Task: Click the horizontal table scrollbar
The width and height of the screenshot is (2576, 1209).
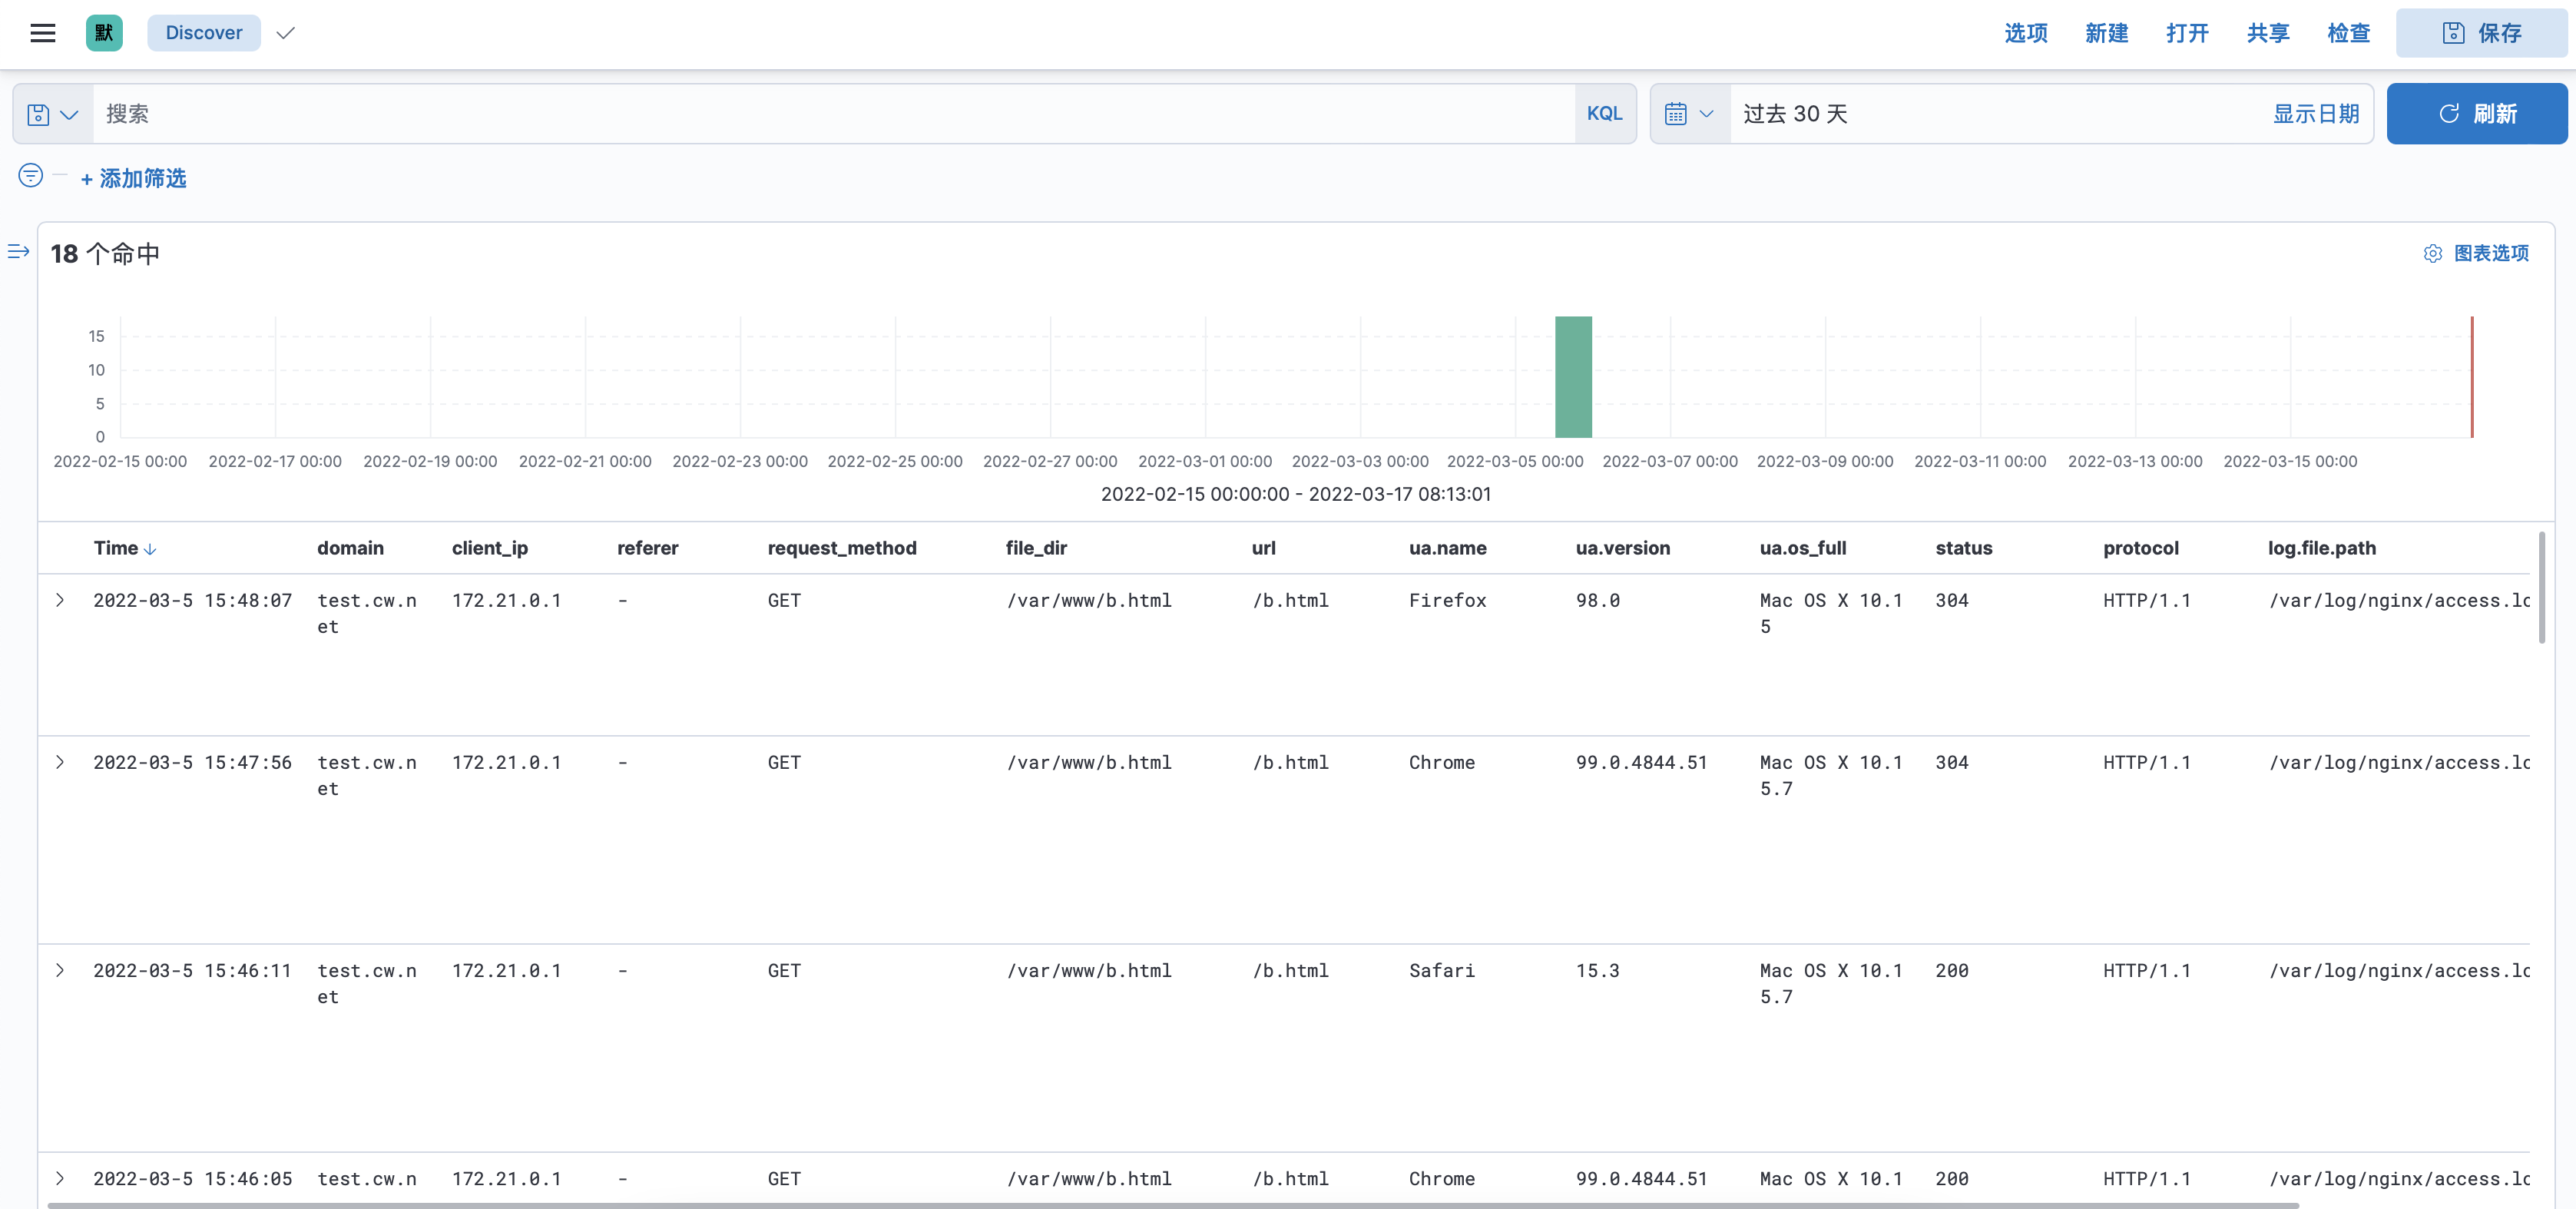Action: click(1173, 1205)
